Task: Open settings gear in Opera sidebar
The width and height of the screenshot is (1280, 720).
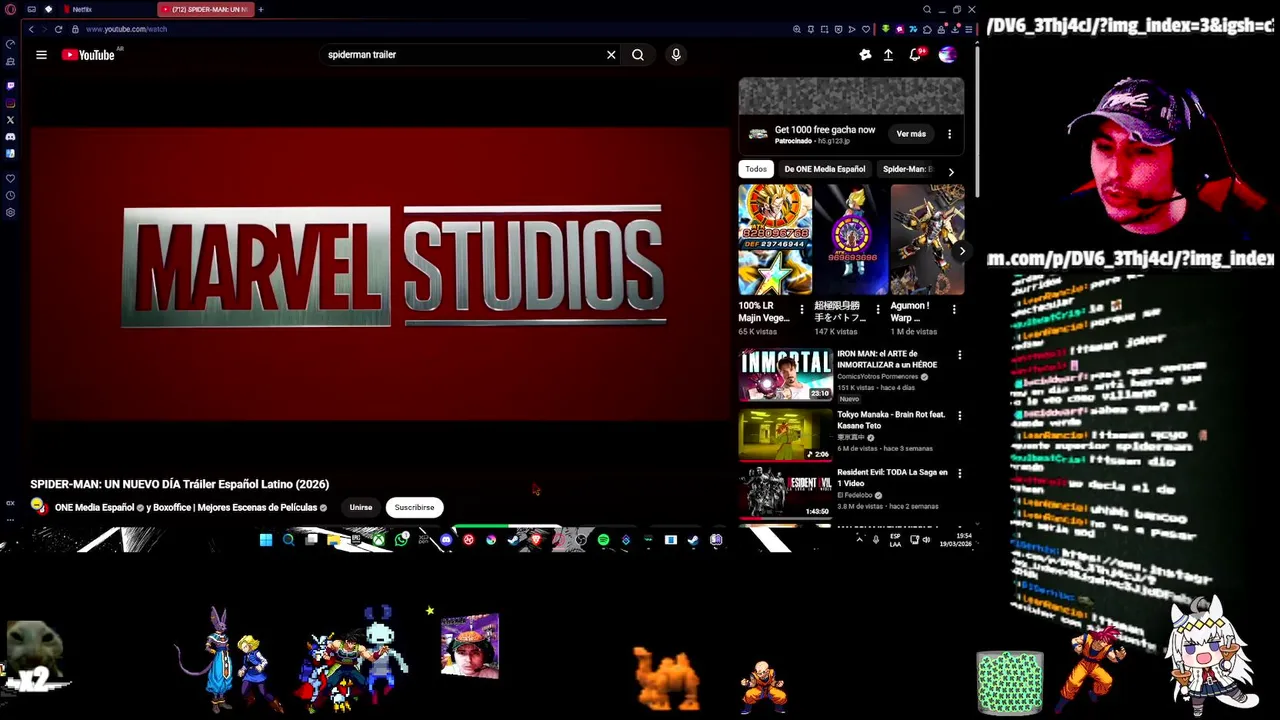Action: [10, 213]
